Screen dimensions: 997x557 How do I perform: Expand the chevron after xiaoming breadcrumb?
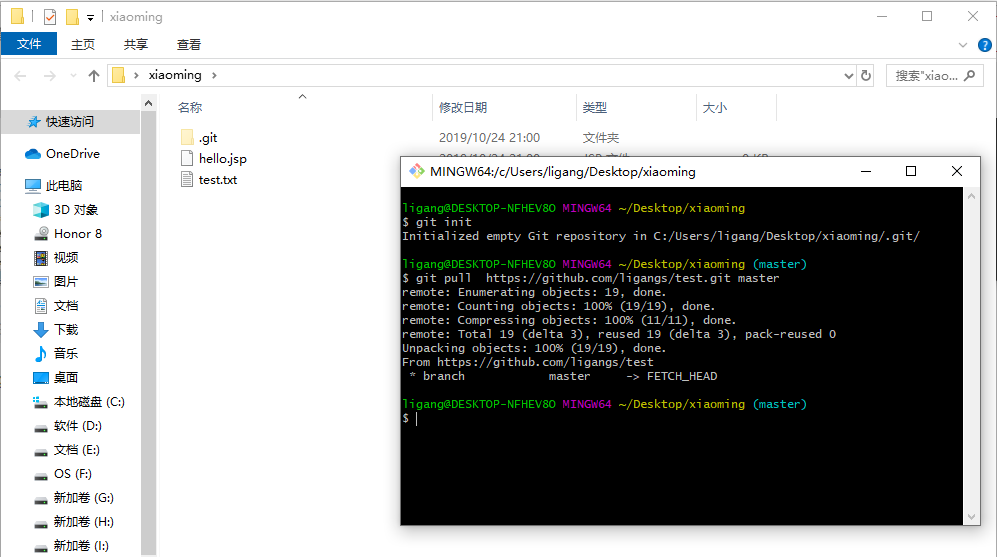[214, 75]
